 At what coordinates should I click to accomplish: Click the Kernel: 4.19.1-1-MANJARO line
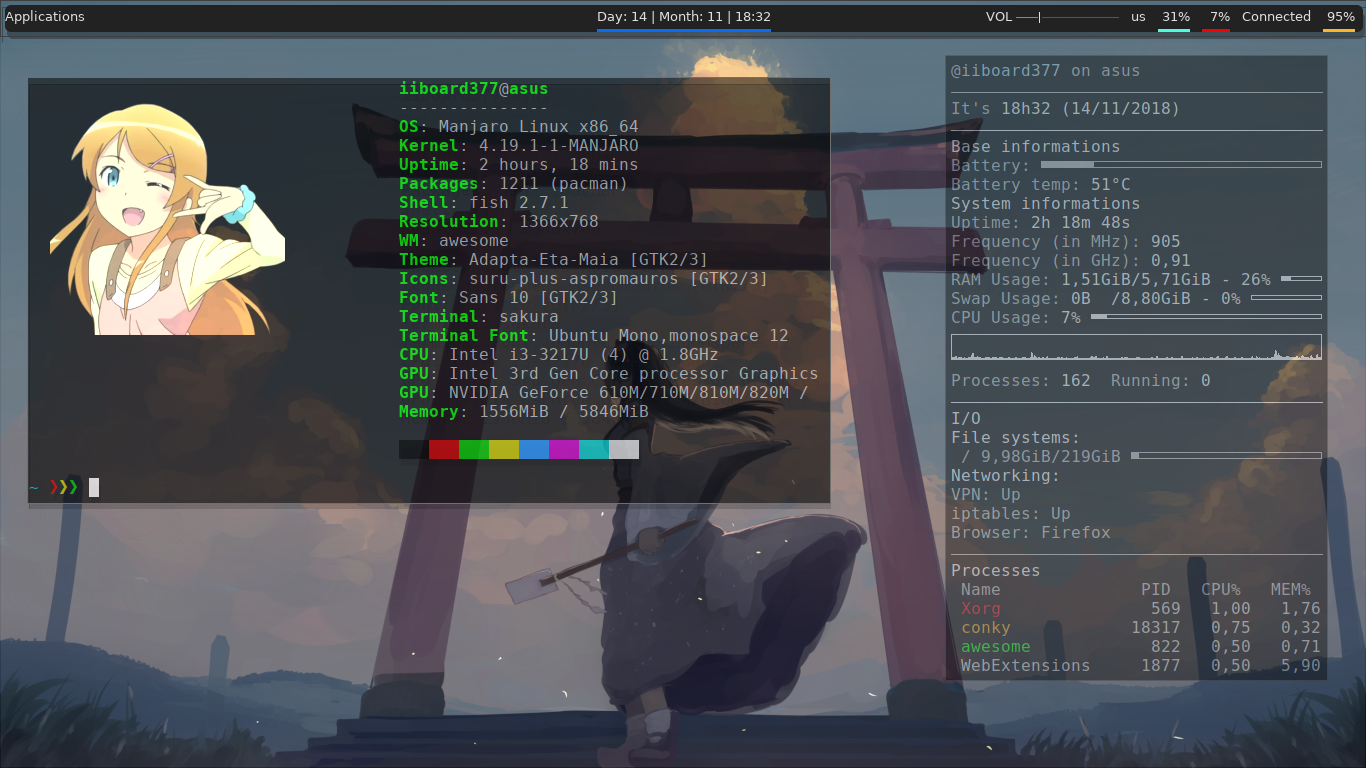pyautogui.click(x=519, y=146)
